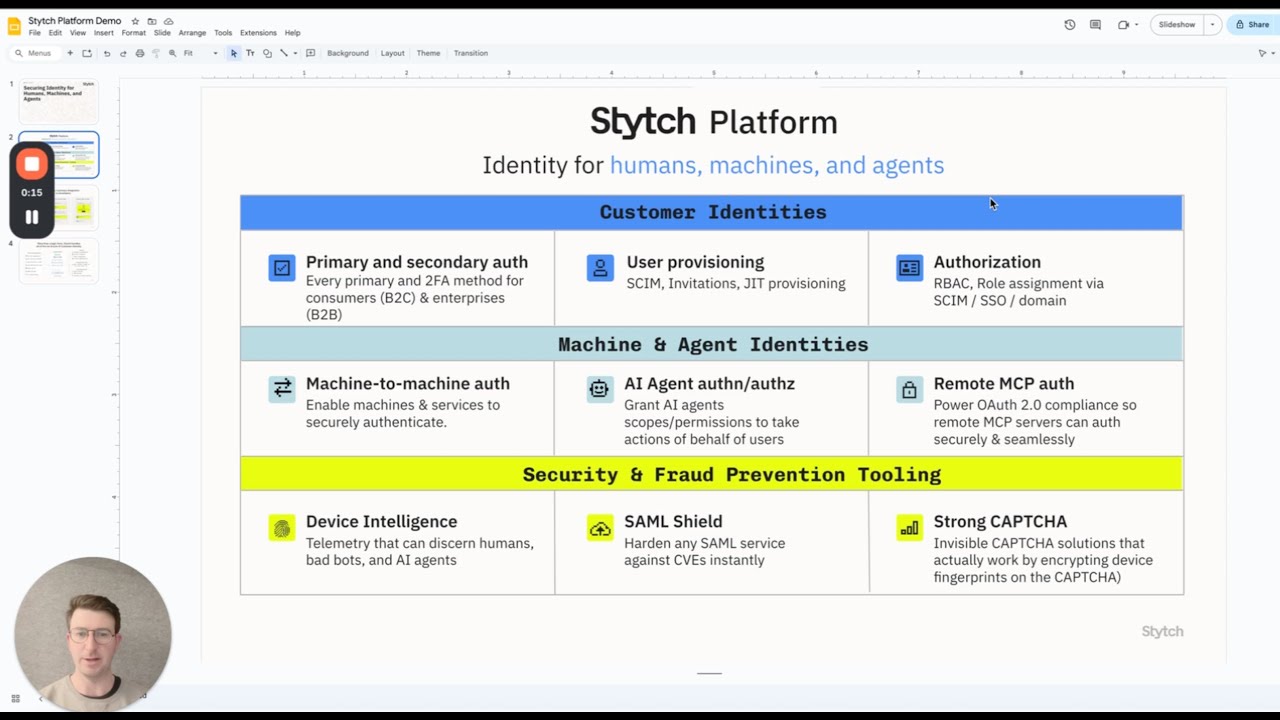The image size is (1280, 720).
Task: Select the robot icon beside AI Agent authn/authz
Action: click(599, 389)
